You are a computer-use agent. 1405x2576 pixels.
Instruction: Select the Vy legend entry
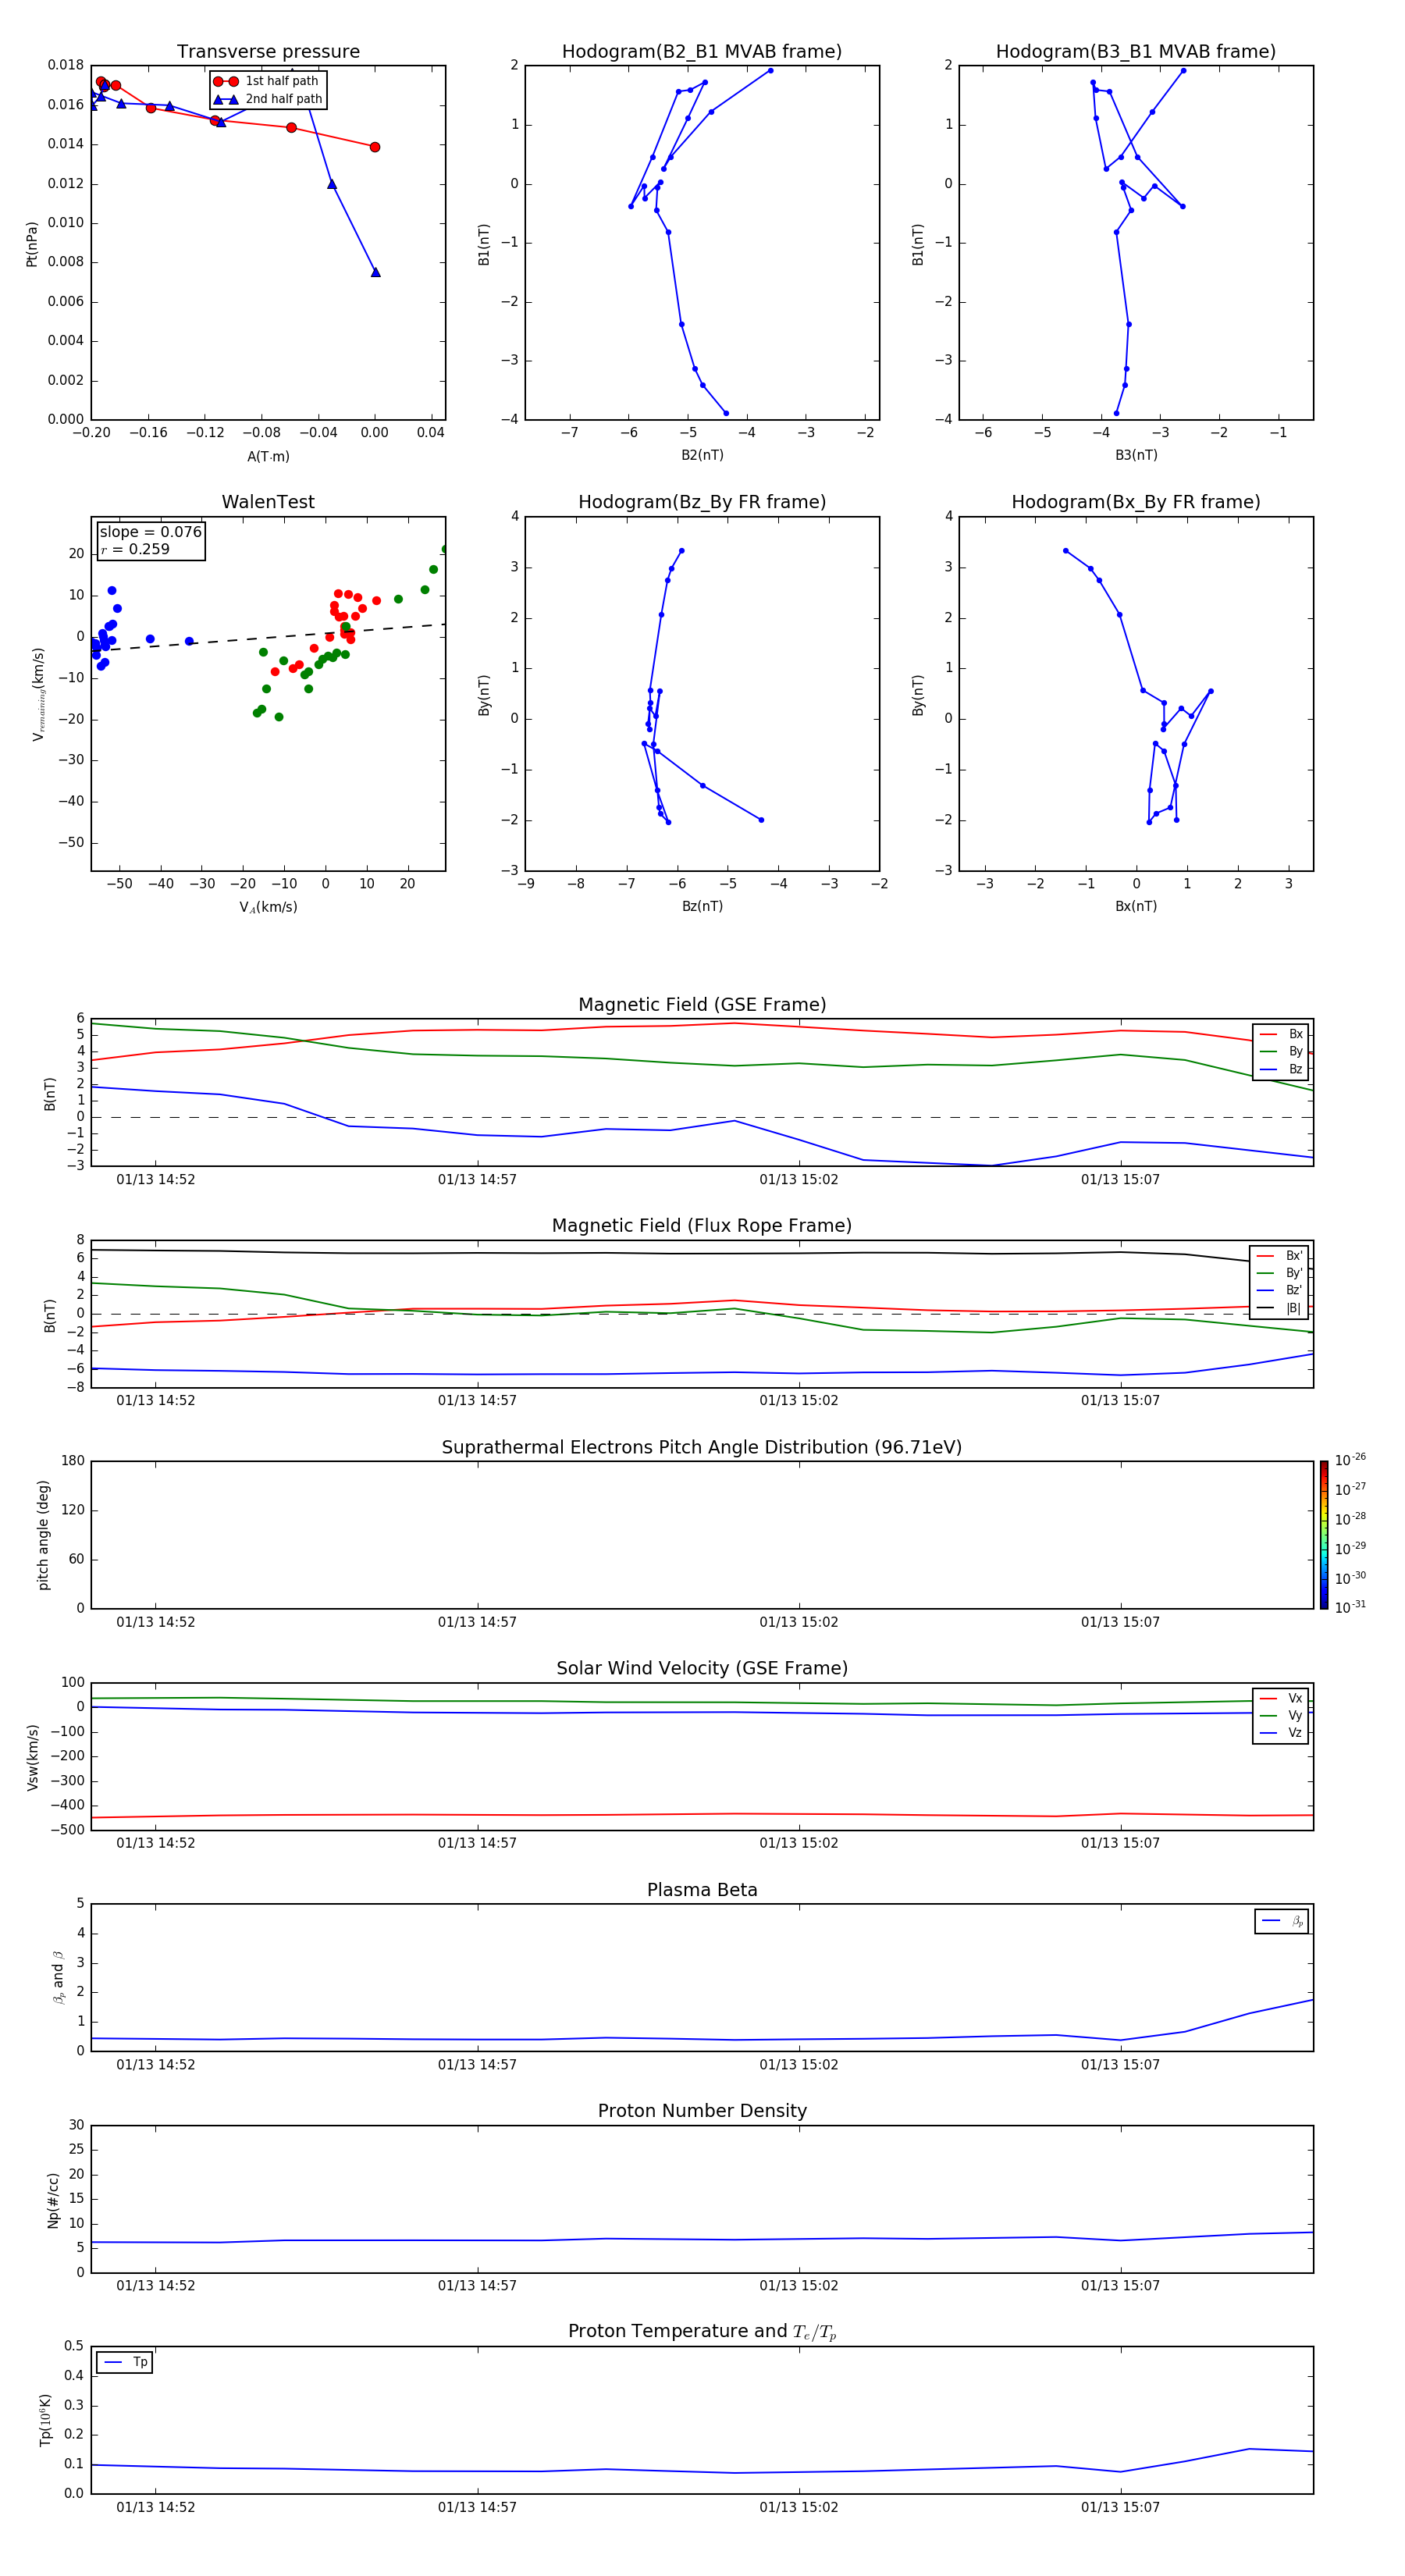pyautogui.click(x=1281, y=1716)
